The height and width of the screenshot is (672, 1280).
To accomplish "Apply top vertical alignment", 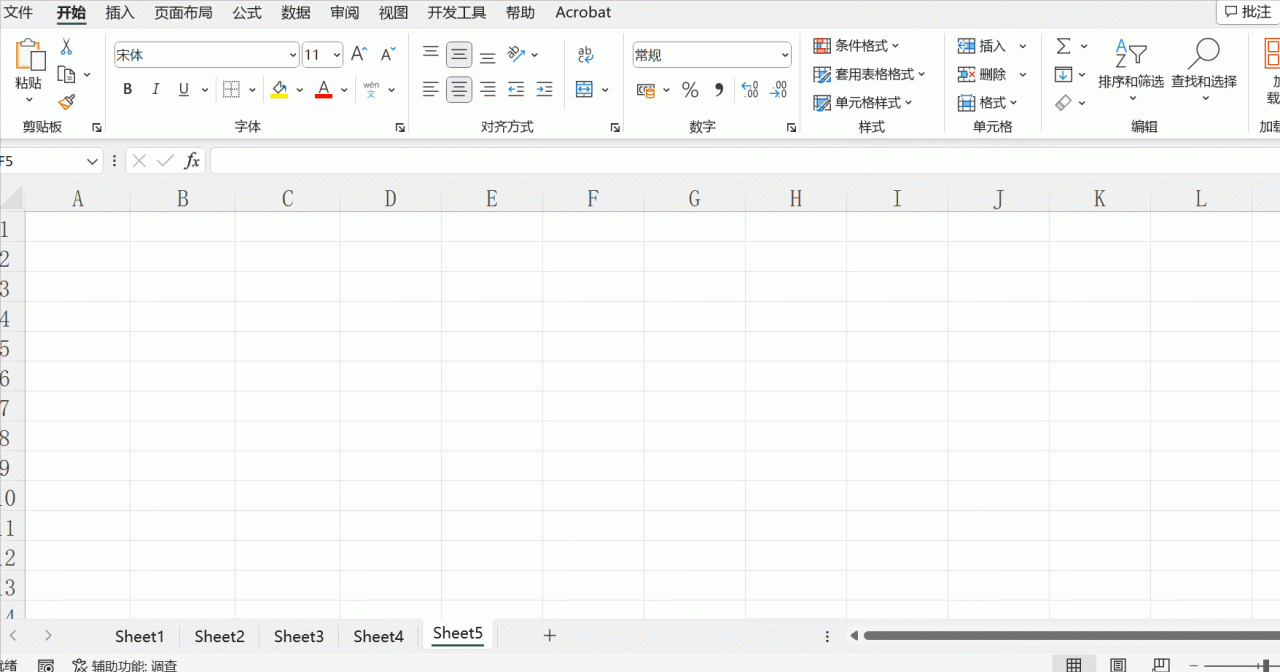I will pos(430,54).
